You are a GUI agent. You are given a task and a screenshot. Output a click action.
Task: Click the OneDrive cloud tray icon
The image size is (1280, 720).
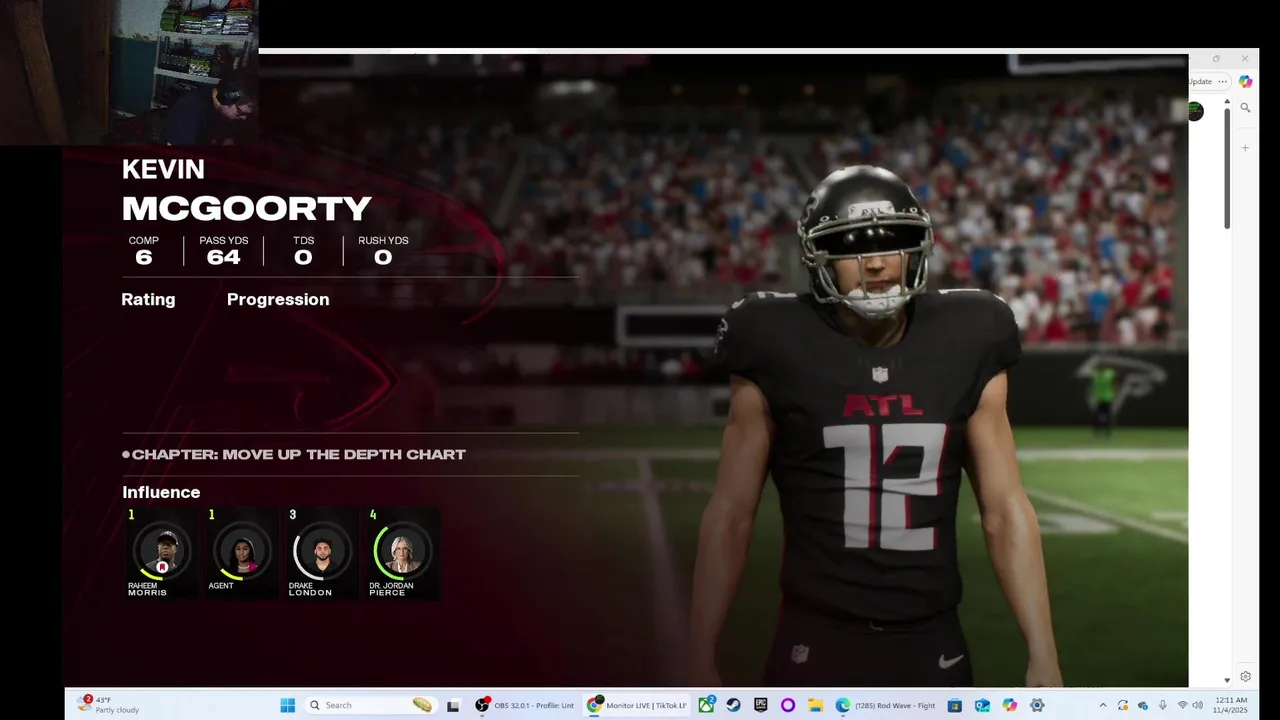(x=1143, y=705)
